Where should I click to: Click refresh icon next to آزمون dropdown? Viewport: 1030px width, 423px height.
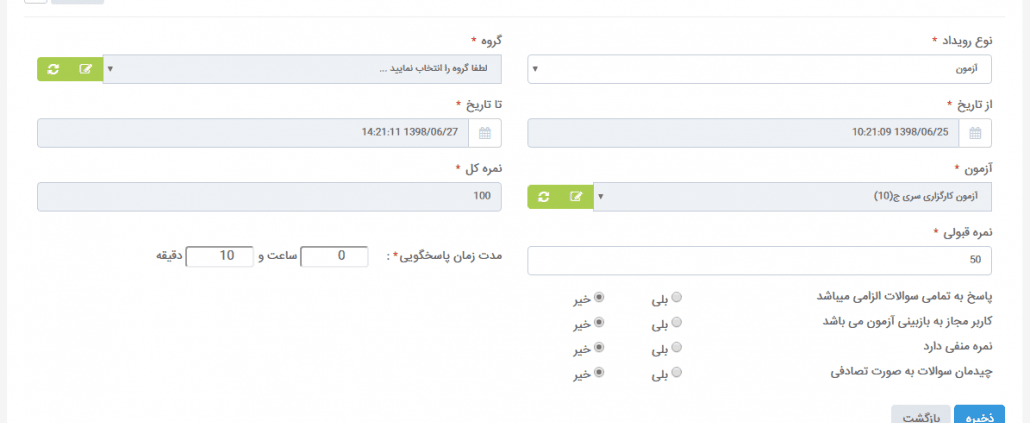point(544,197)
